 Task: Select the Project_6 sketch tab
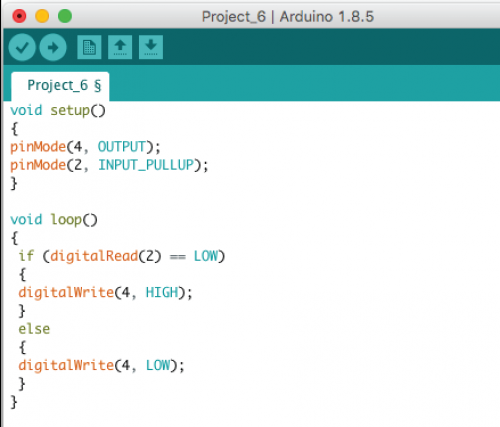coord(60,86)
